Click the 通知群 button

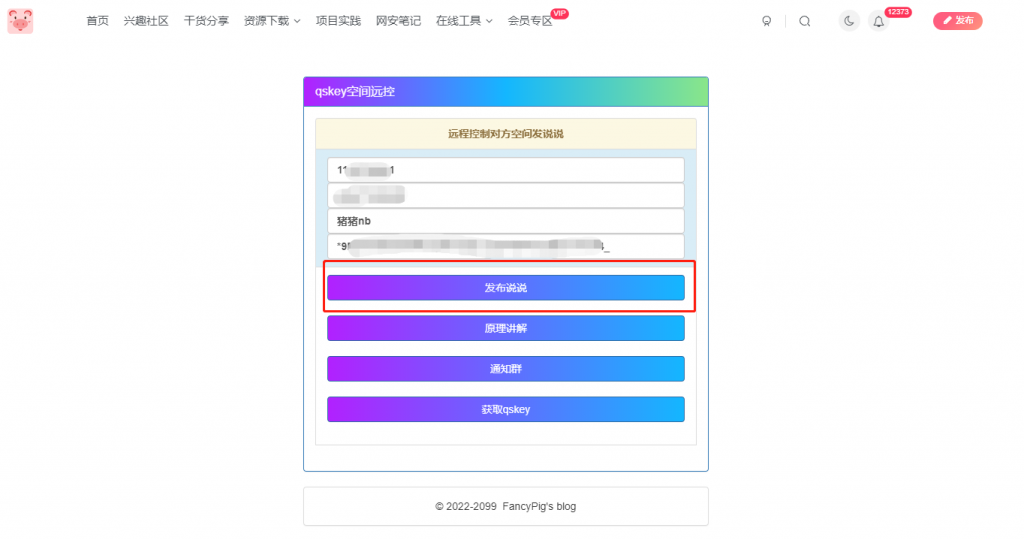(x=505, y=369)
